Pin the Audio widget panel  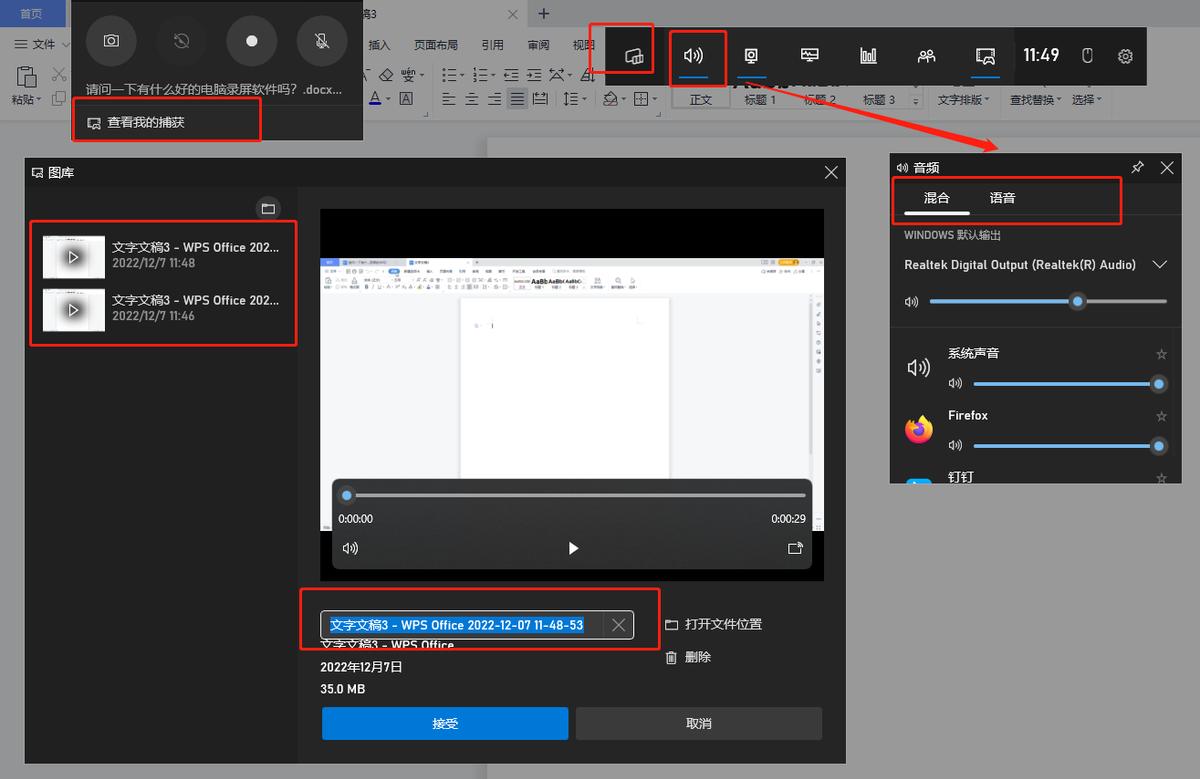1137,168
